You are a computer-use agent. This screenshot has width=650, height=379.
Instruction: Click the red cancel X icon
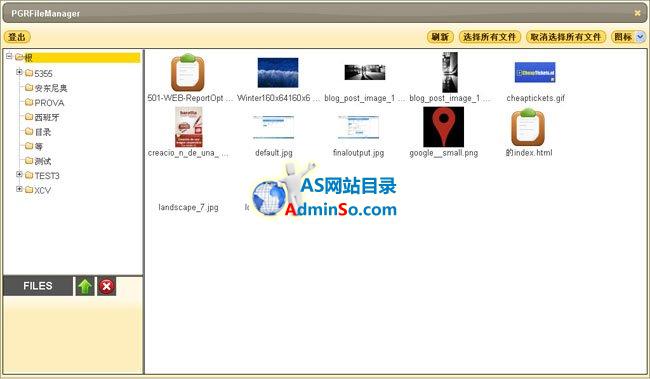click(x=107, y=287)
